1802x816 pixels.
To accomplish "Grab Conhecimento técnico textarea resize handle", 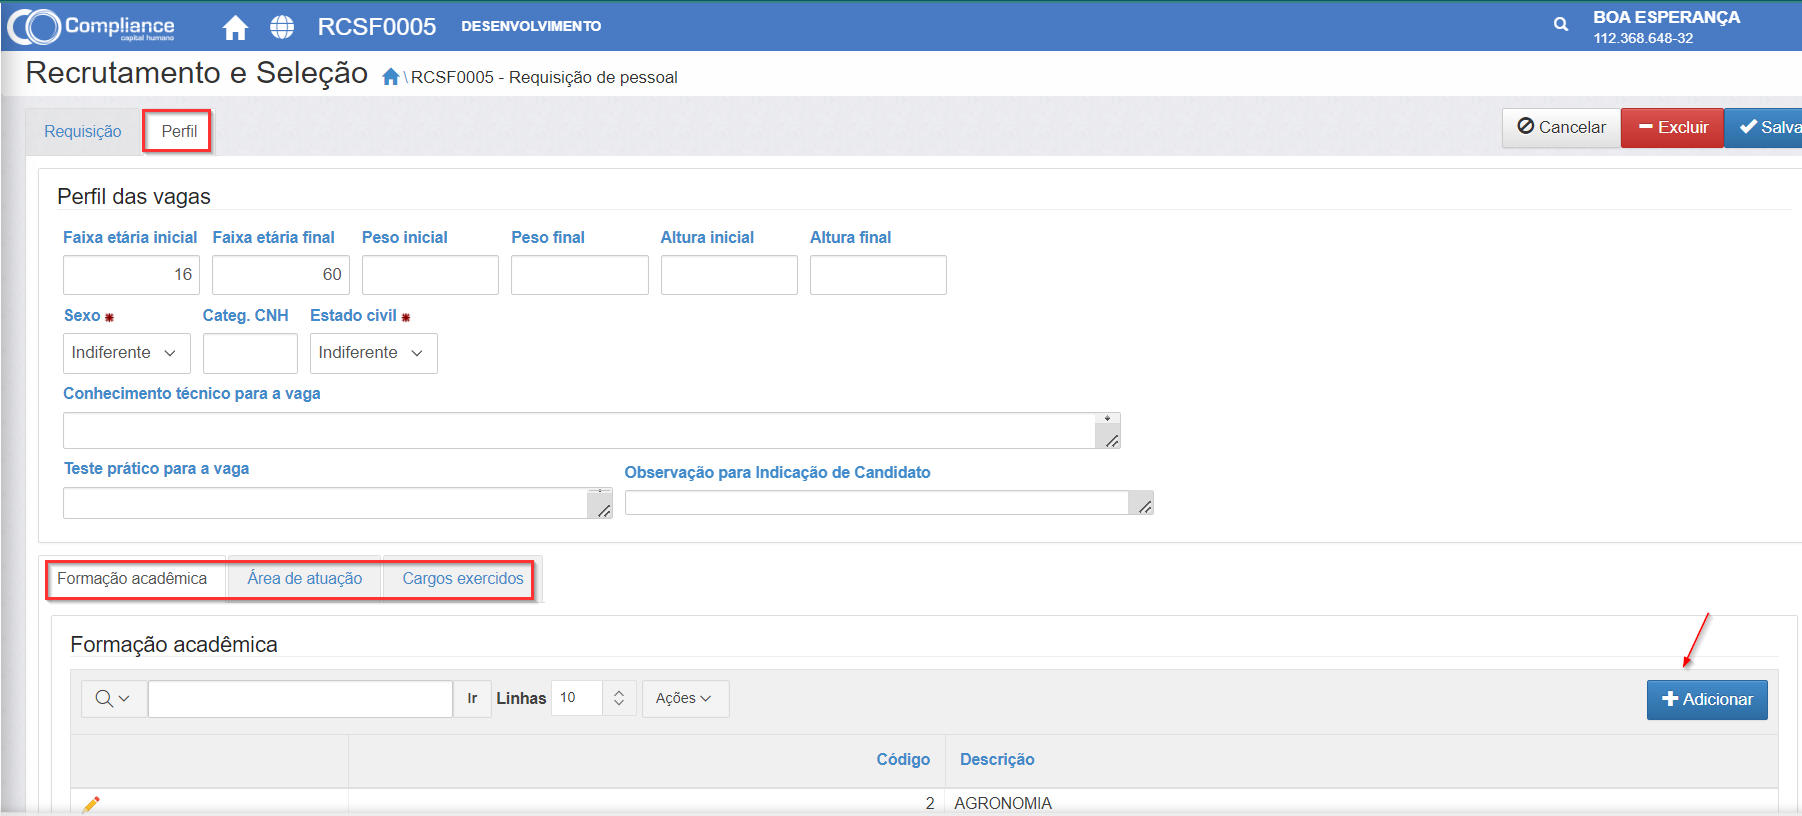I will [1110, 440].
